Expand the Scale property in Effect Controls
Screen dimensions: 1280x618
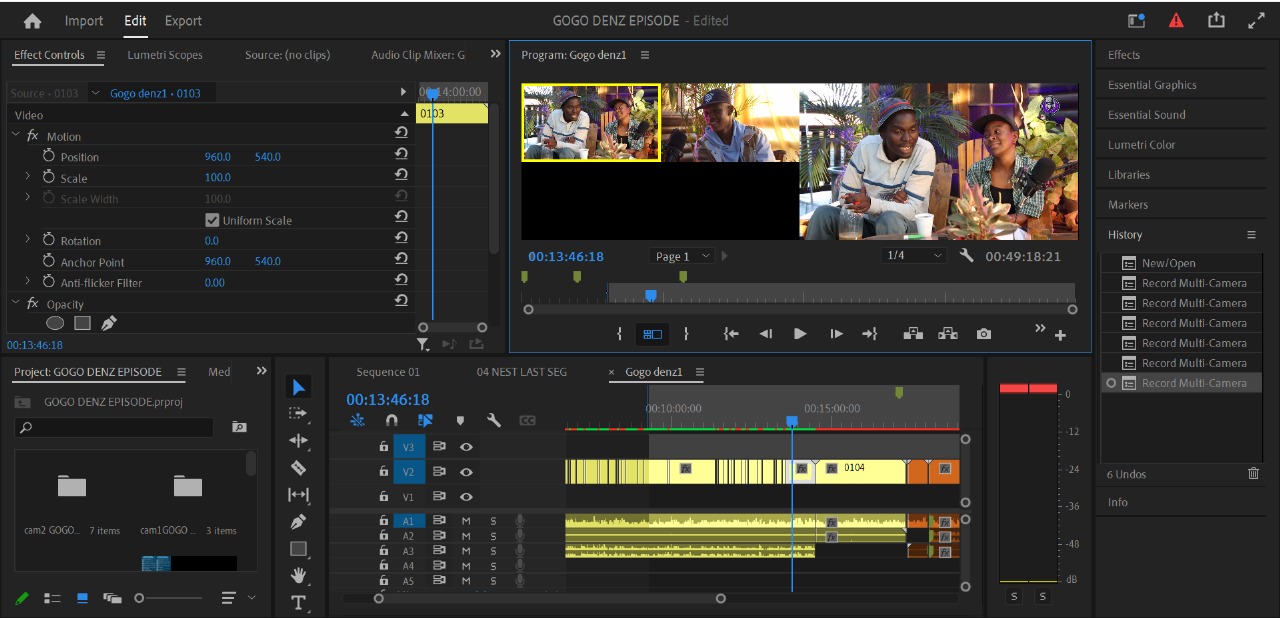[x=27, y=177]
